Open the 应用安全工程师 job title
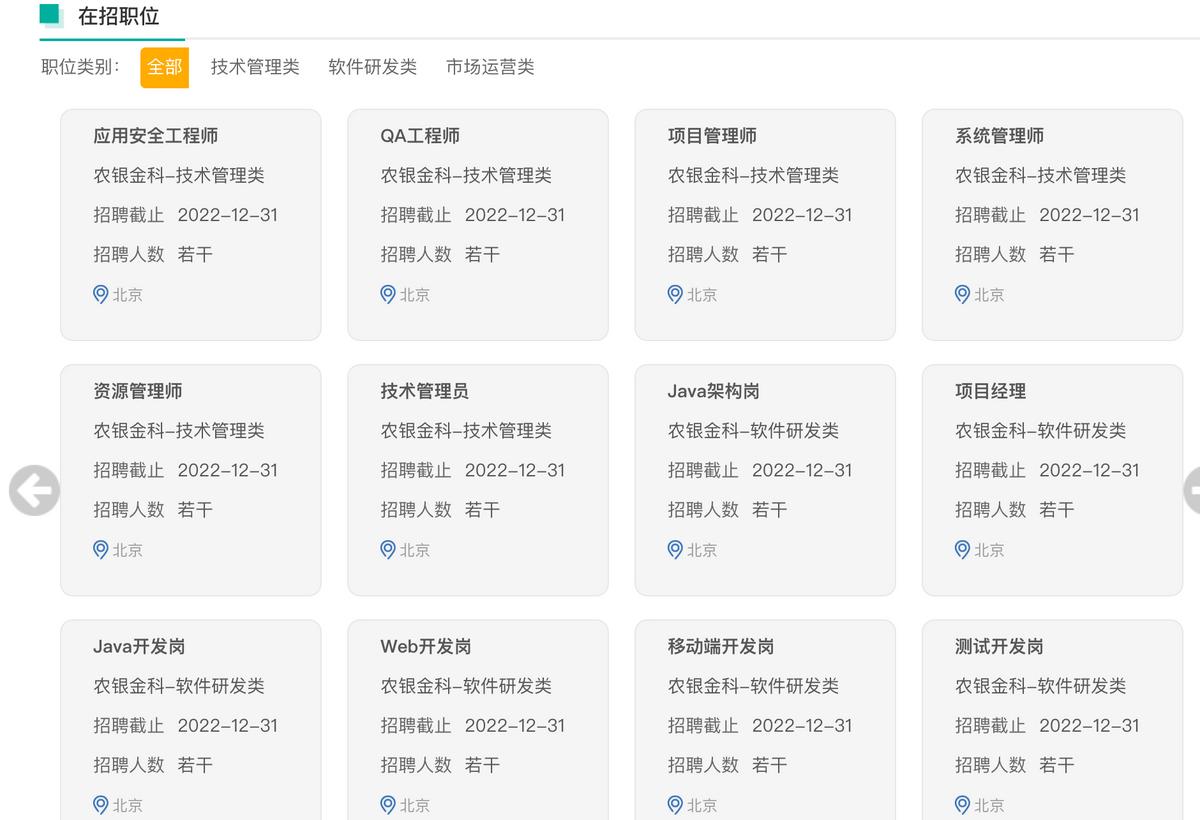The height and width of the screenshot is (820, 1200). pos(155,136)
